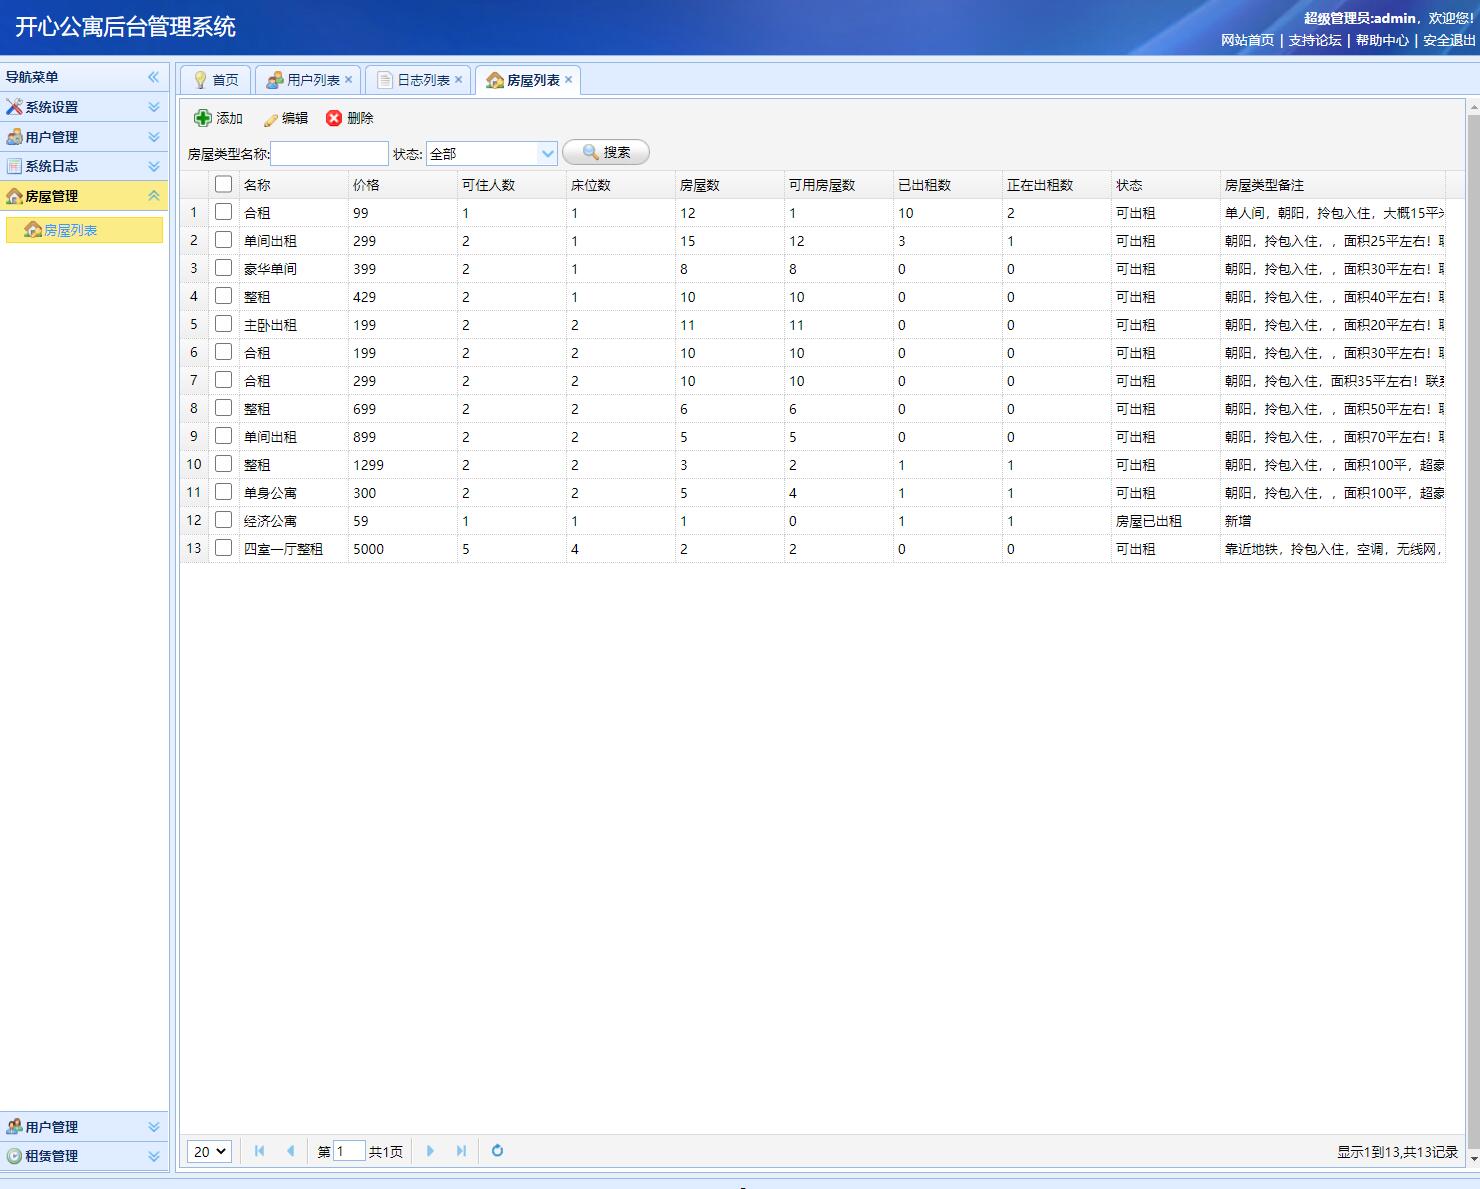Select the checkbox for 豪华单间 row
Viewport: 1480px width, 1189px height.
[x=223, y=268]
